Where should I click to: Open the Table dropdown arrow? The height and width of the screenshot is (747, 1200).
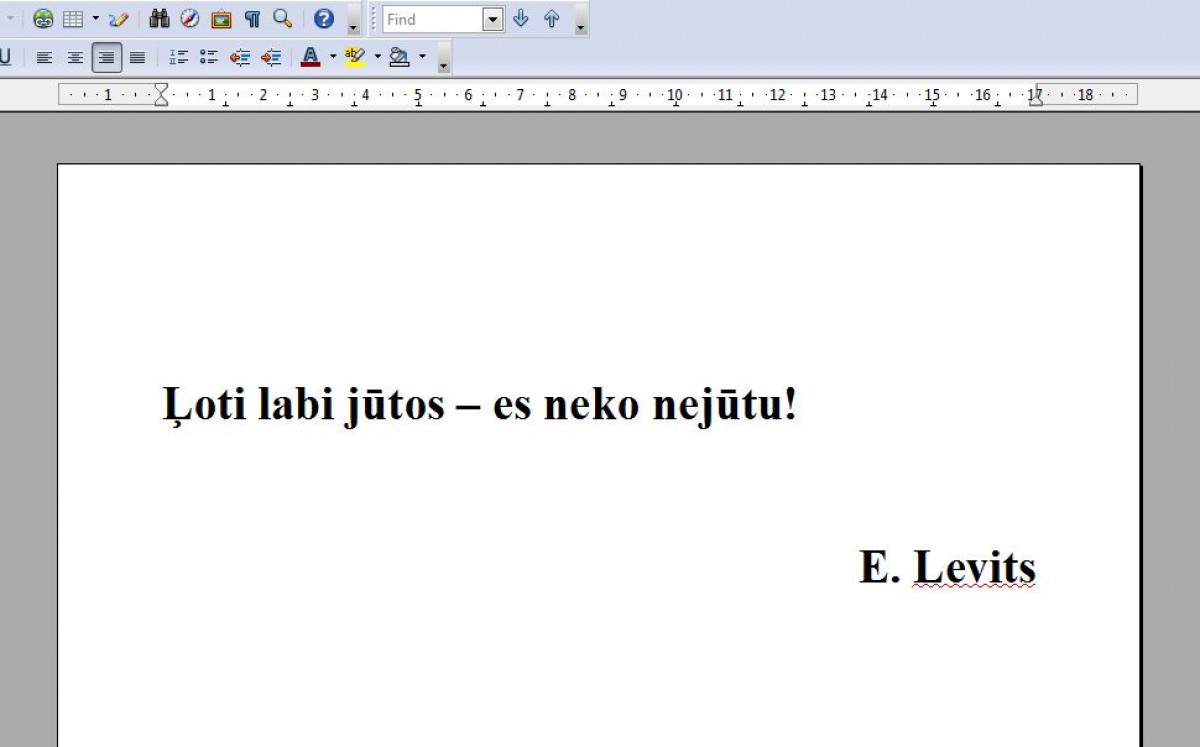95,19
